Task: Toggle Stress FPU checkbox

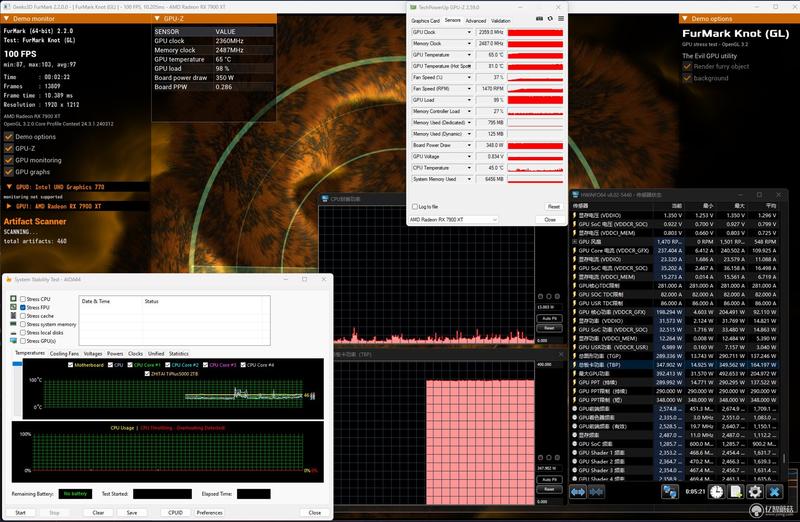Action: coord(23,308)
